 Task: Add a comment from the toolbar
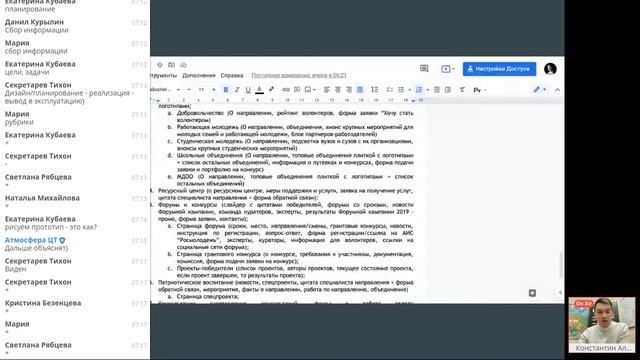point(297,90)
